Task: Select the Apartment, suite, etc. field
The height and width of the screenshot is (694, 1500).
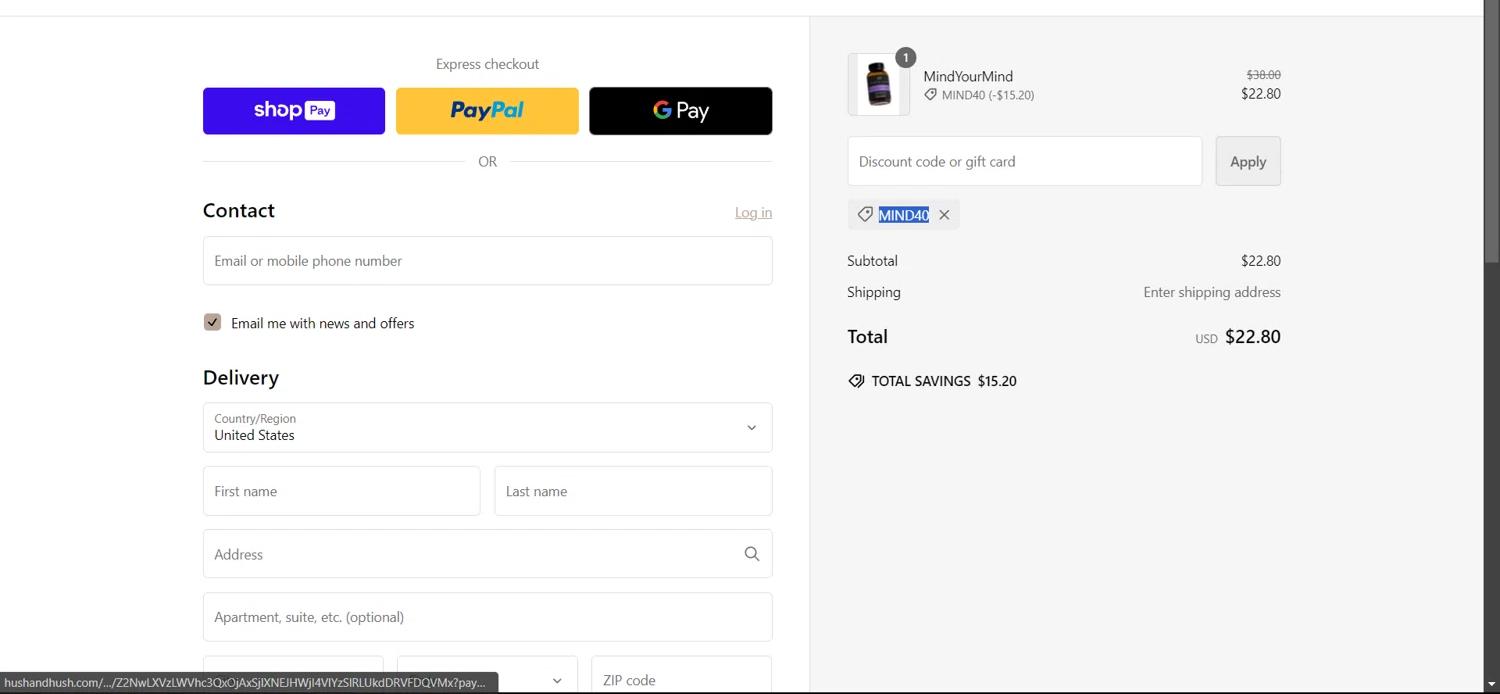Action: pos(487,617)
